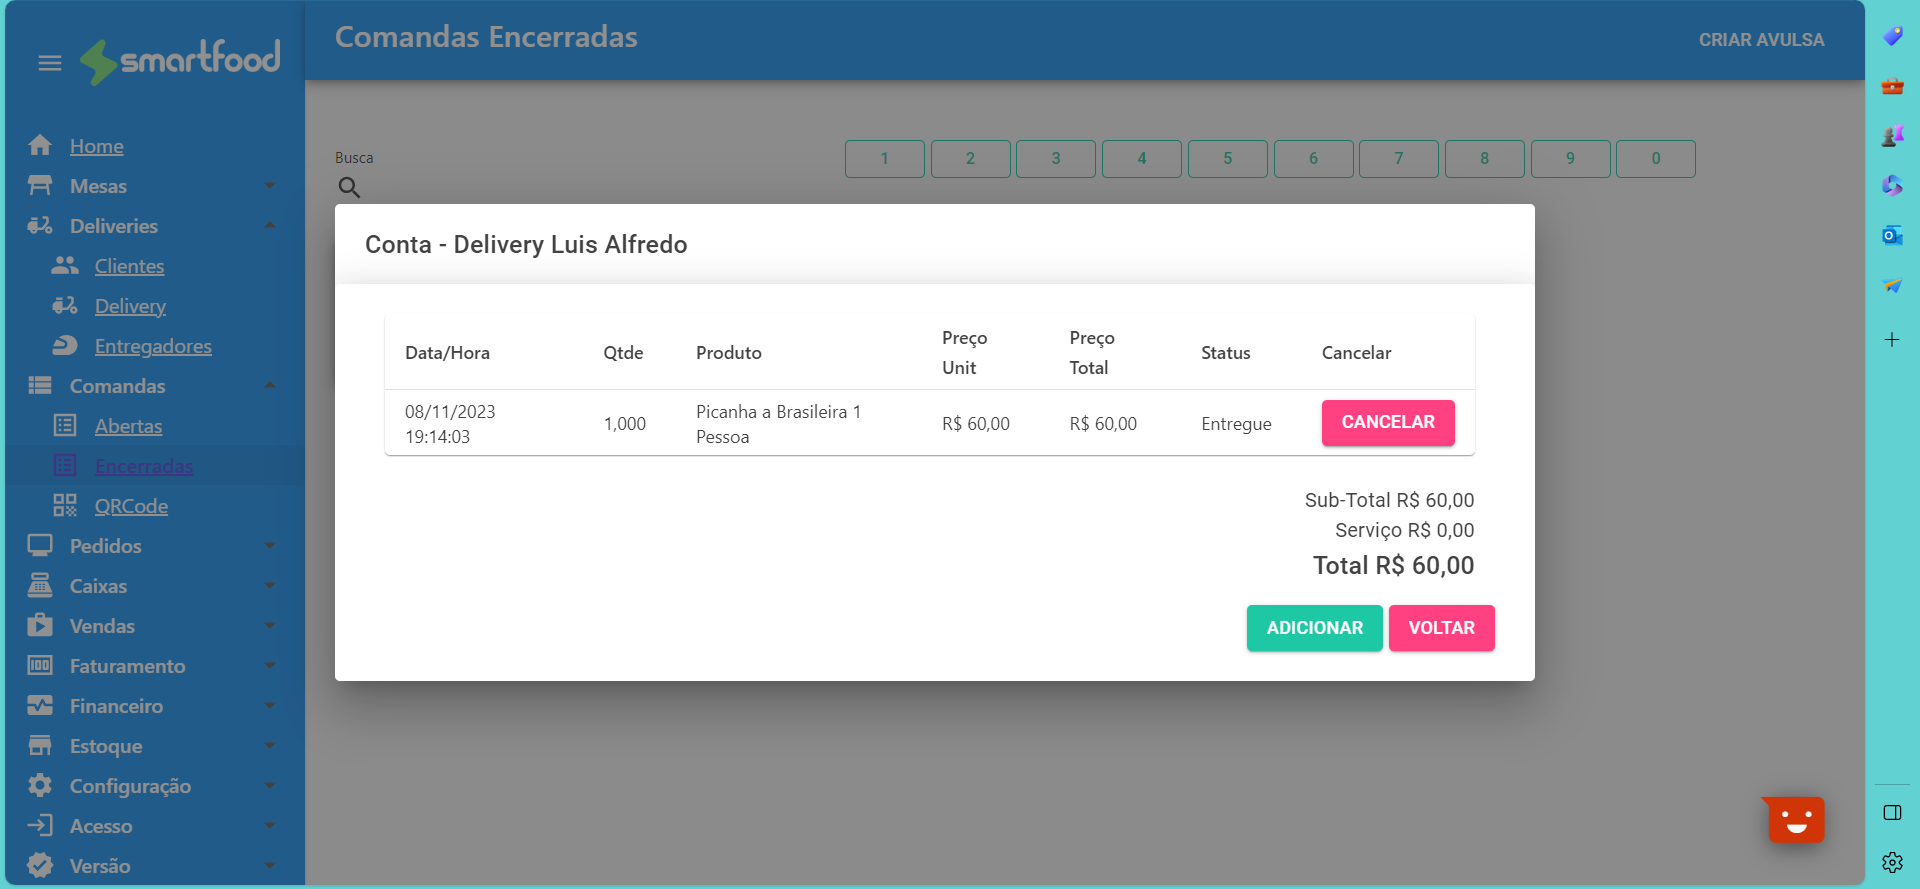This screenshot has height=889, width=1920.
Task: Open the red chat bot widget
Action: (x=1795, y=820)
